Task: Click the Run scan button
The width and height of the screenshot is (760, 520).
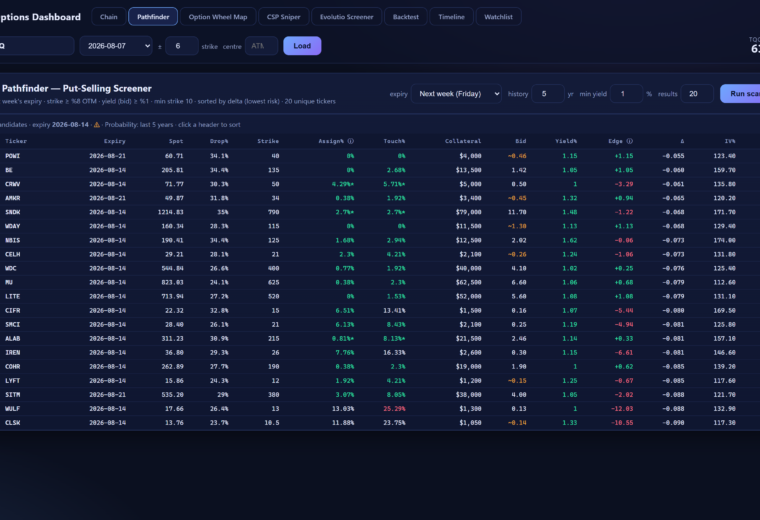Action: coord(742,94)
